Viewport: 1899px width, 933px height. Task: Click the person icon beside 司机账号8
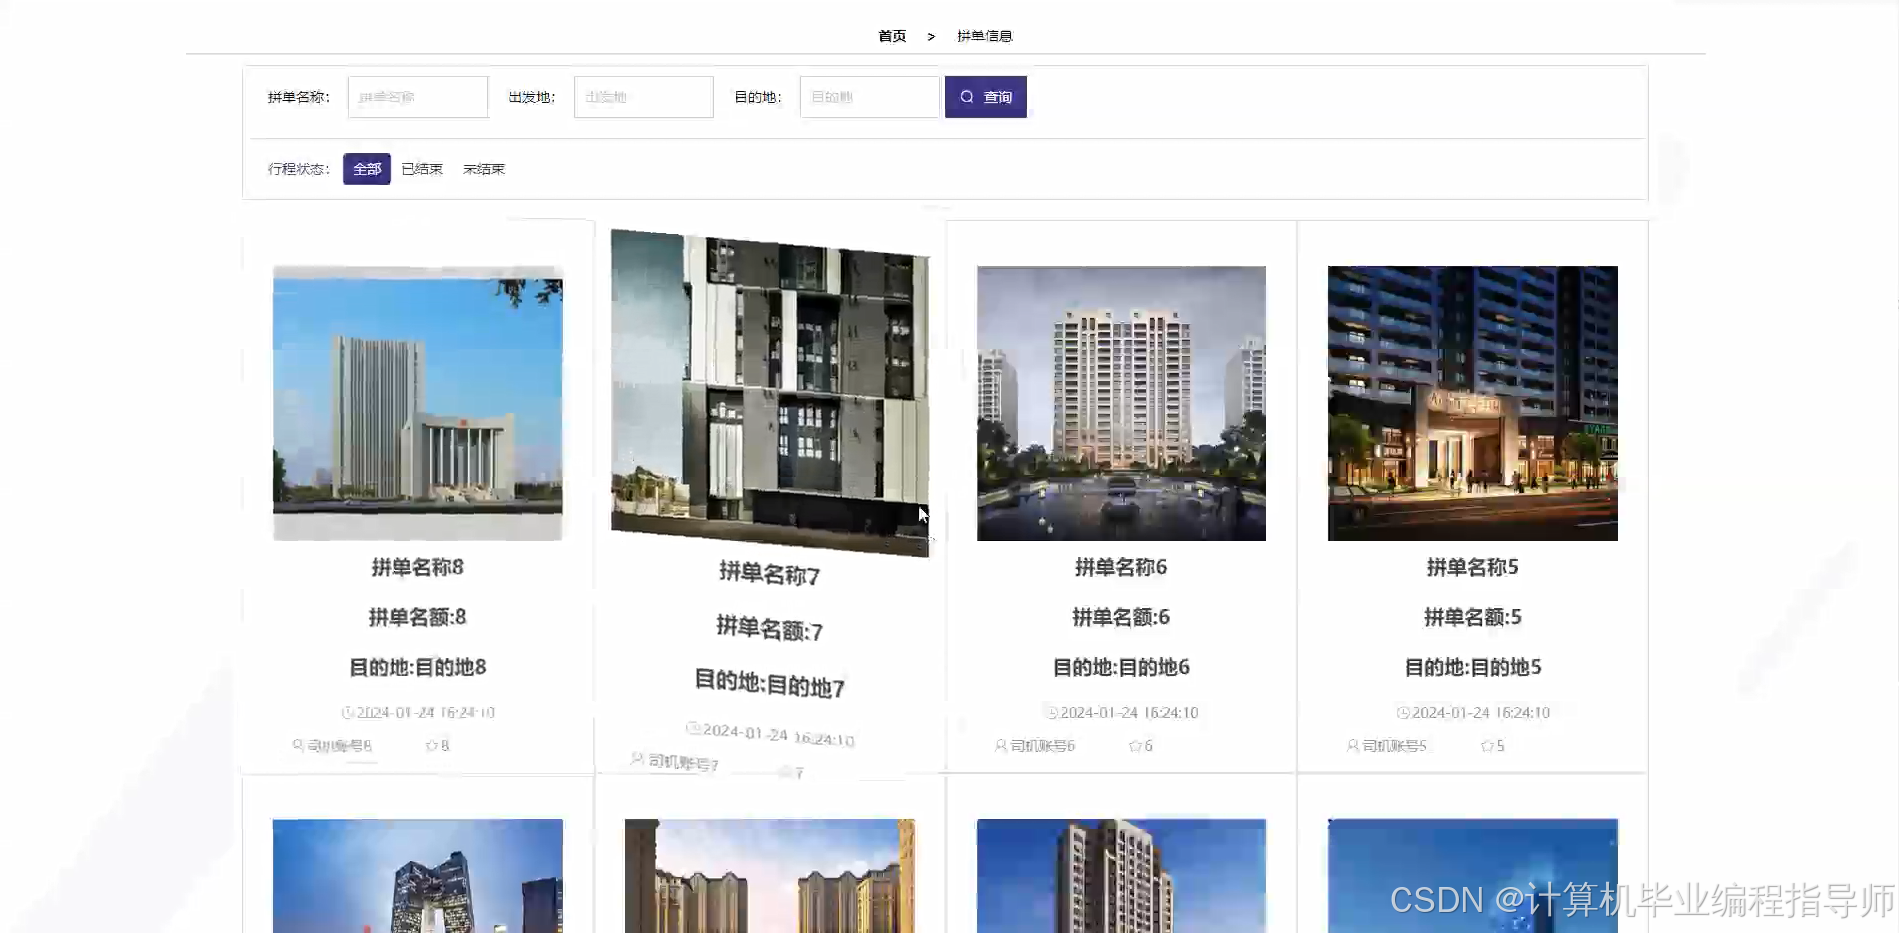[x=297, y=745]
